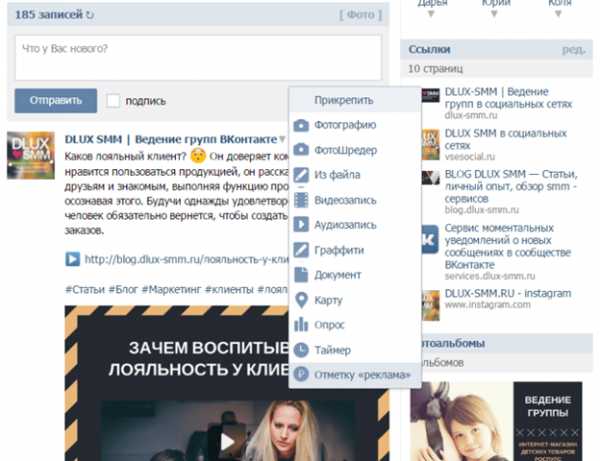Viewport: 600px width, 461px height.
Task: Click the 10 страниц count text
Action: pyautogui.click(x=435, y=69)
